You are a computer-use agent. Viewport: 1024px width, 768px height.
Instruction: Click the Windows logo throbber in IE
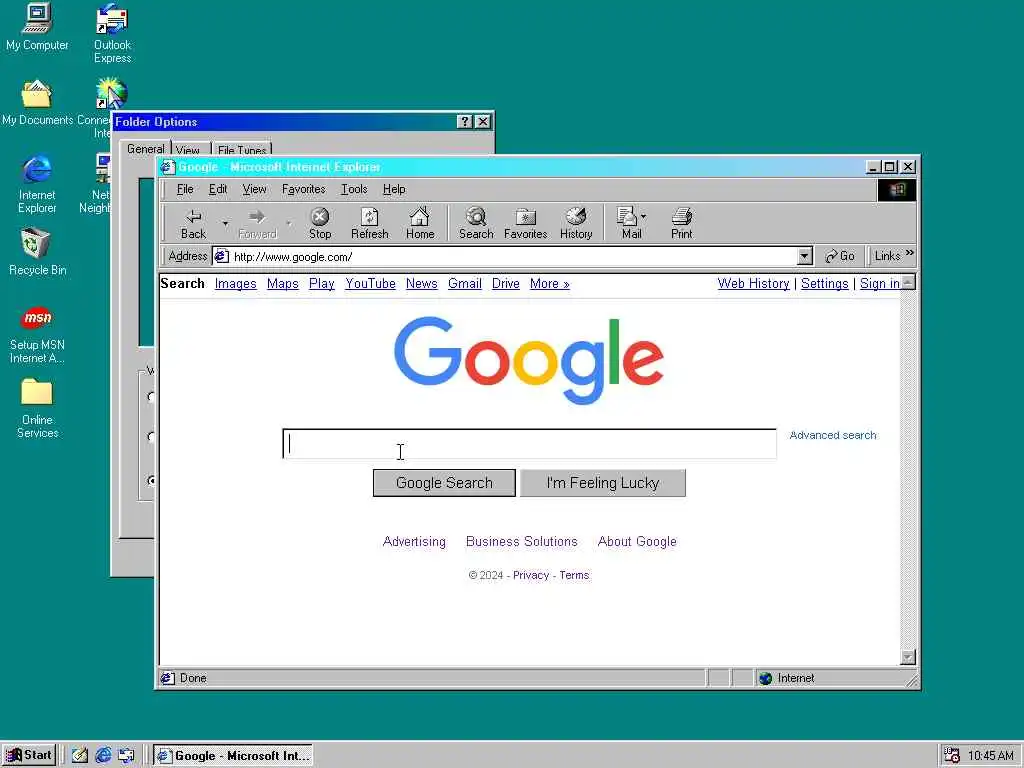(x=897, y=189)
